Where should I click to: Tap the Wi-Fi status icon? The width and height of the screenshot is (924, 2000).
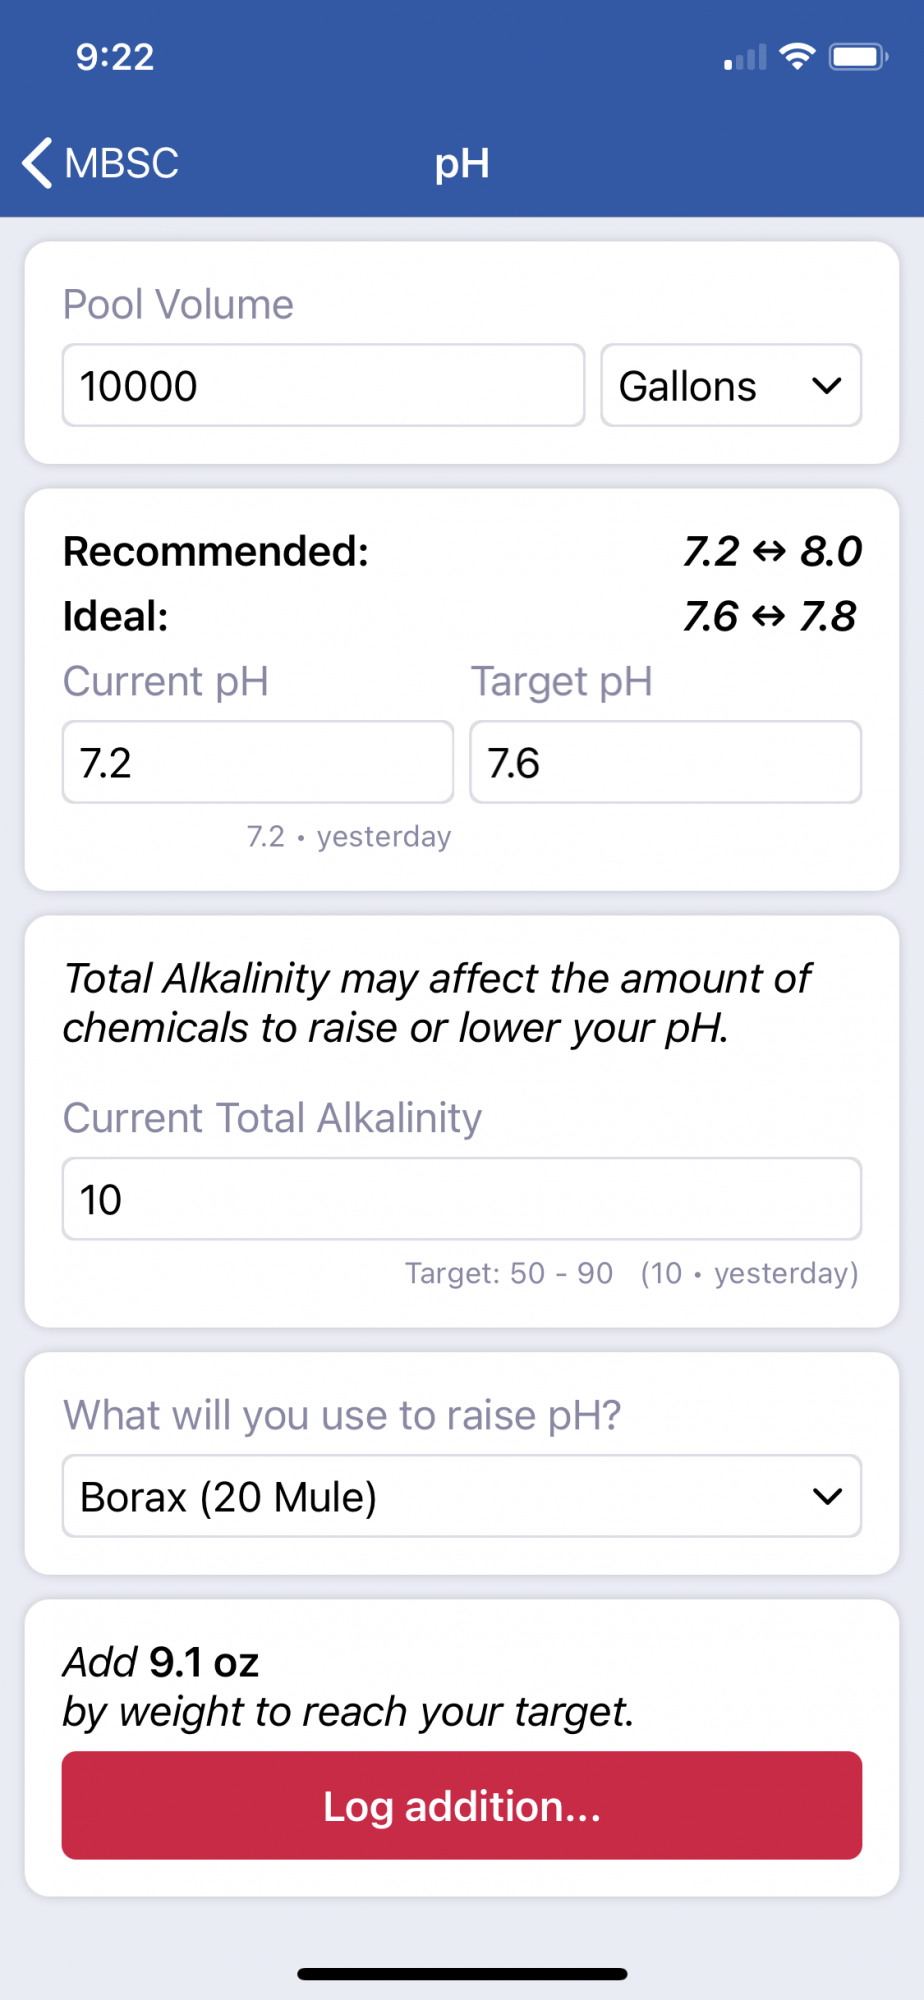tap(797, 56)
